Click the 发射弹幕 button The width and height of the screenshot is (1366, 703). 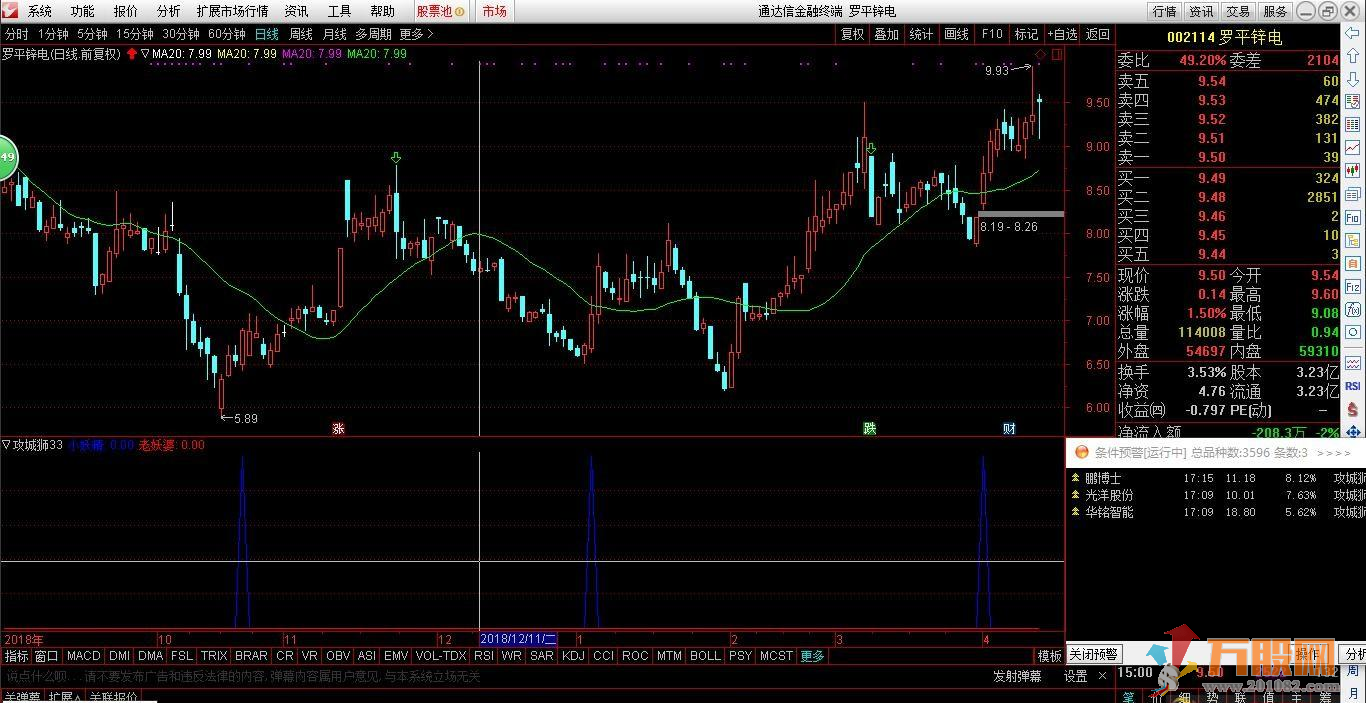[1017, 676]
